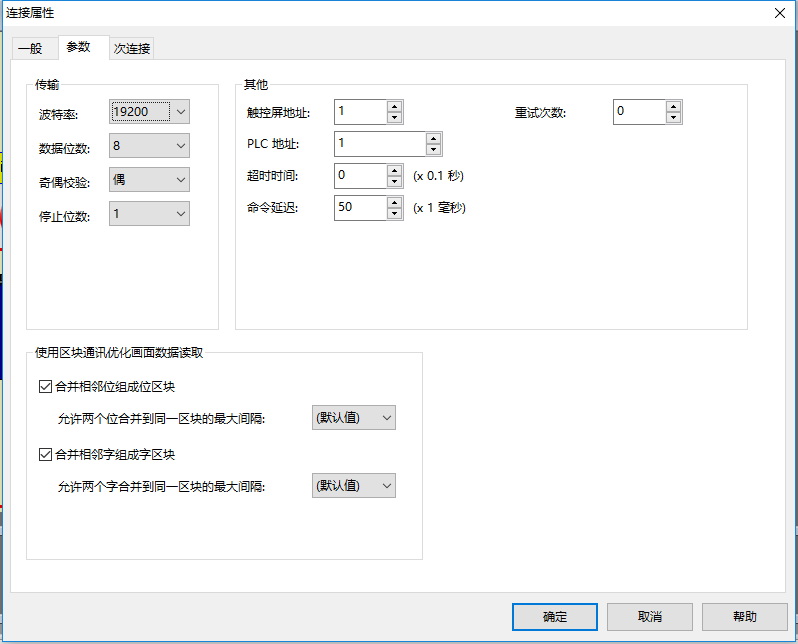Switch to the 次连接 tab

click(132, 48)
